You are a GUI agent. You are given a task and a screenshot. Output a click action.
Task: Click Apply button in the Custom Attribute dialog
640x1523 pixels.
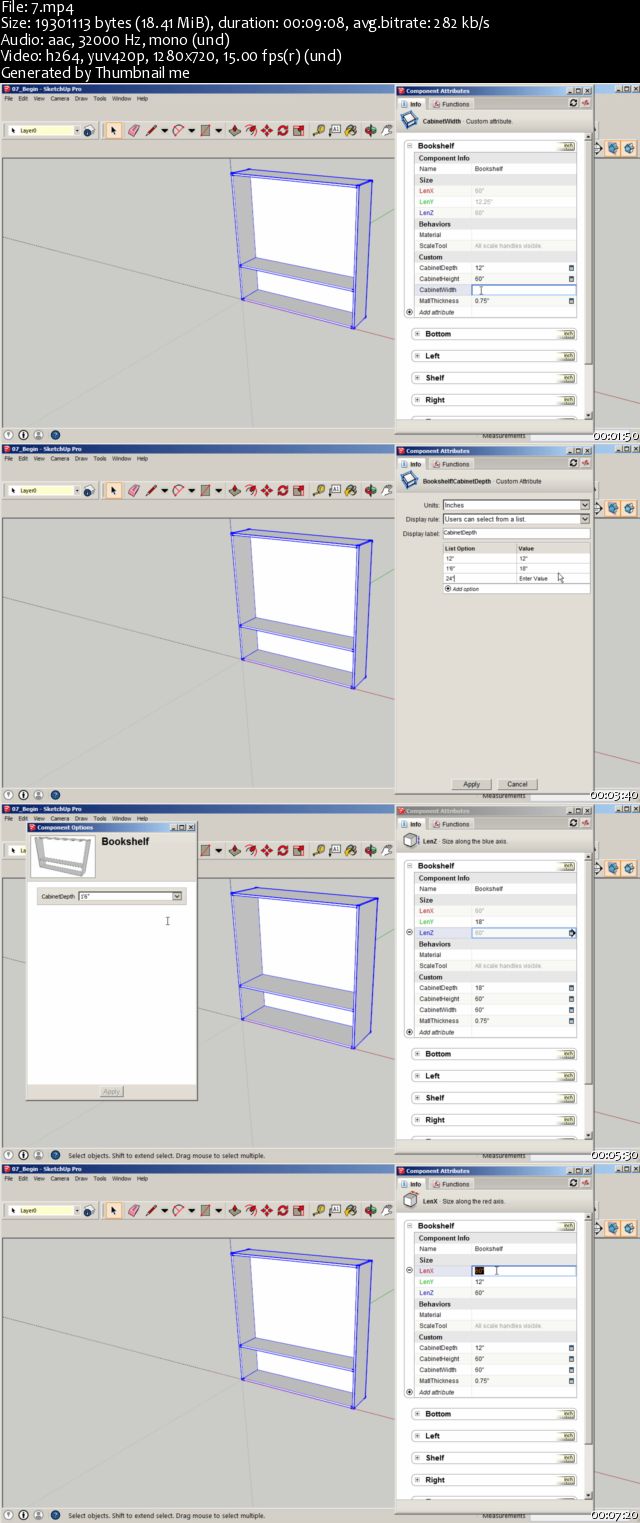pyautogui.click(x=471, y=784)
